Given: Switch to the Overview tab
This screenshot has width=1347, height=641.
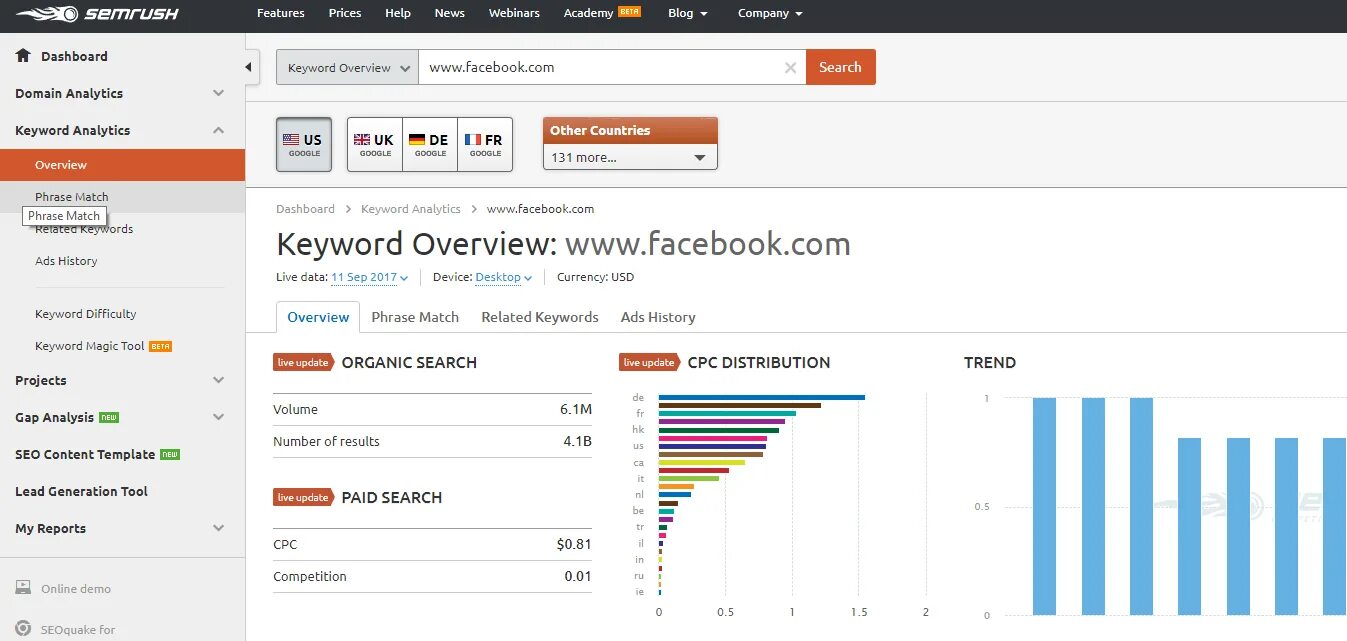Looking at the screenshot, I should 318,317.
